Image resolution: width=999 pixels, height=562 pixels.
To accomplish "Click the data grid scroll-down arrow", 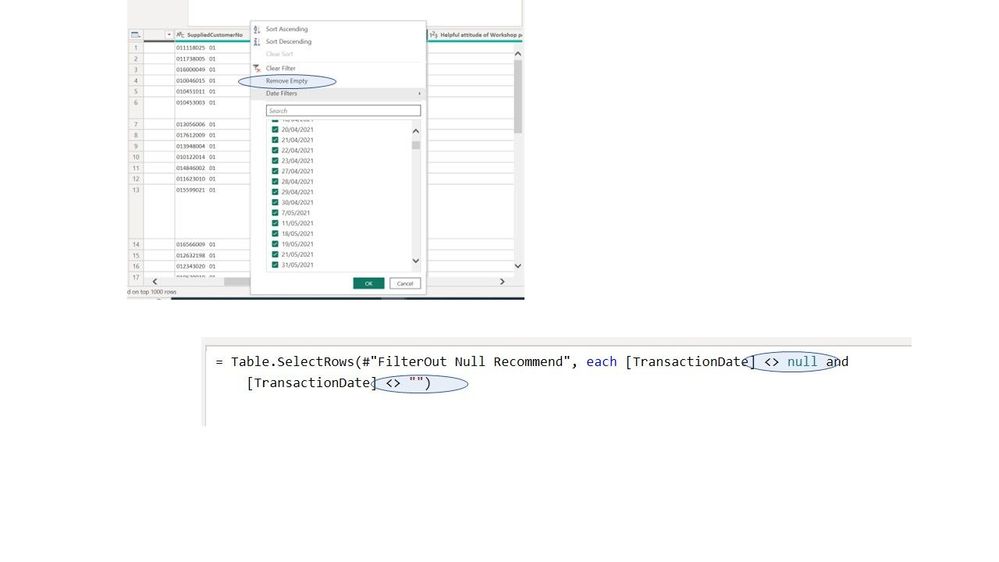I will [518, 266].
